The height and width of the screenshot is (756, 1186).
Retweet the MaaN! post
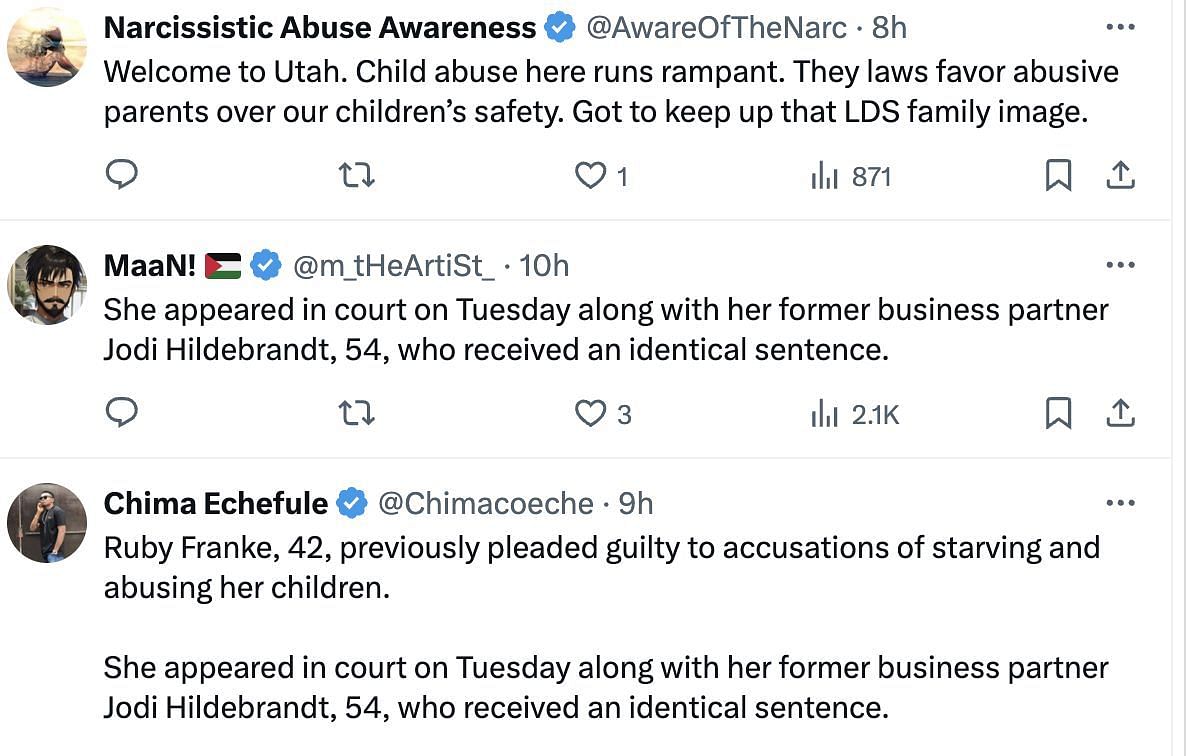pyautogui.click(x=356, y=414)
